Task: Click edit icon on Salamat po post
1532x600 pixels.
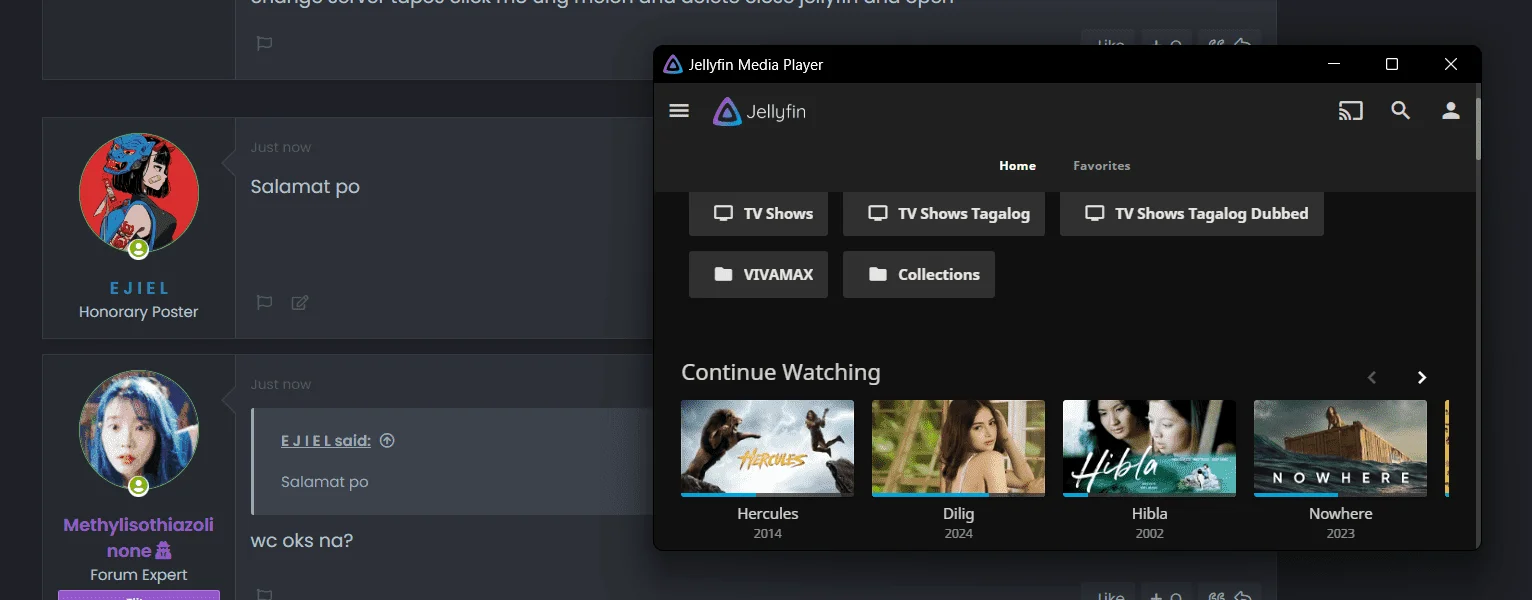Action: click(299, 302)
